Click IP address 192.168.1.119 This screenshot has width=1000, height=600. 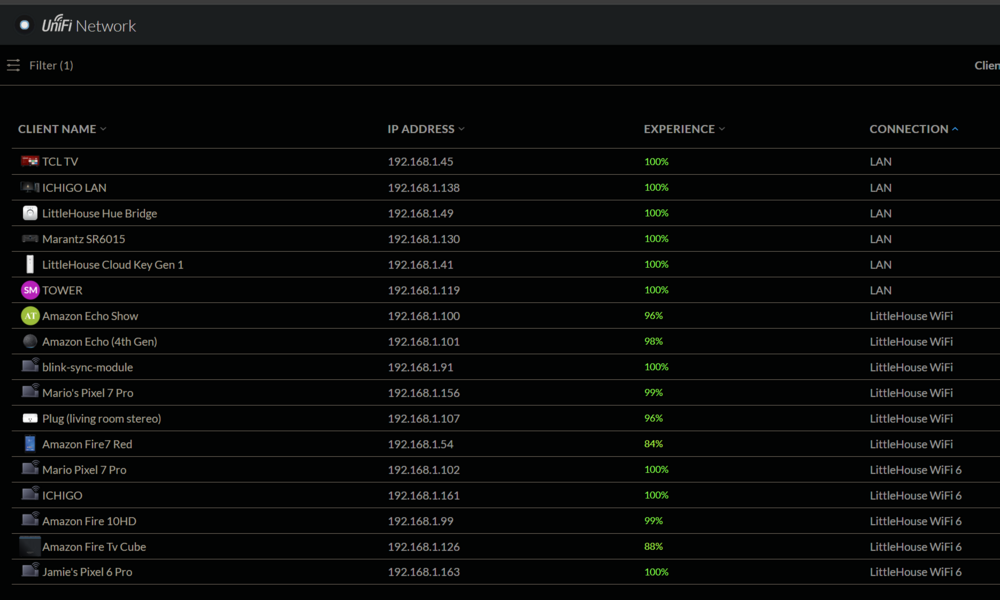pos(423,290)
